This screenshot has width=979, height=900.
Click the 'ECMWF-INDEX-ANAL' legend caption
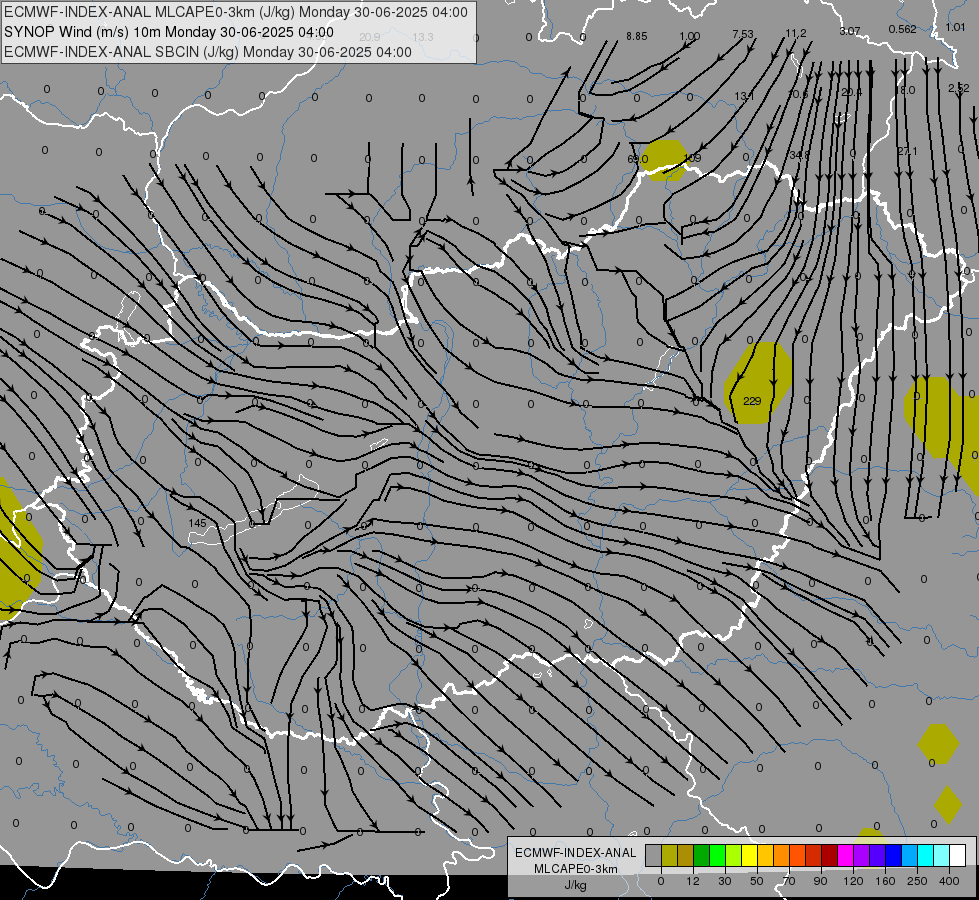[x=576, y=853]
